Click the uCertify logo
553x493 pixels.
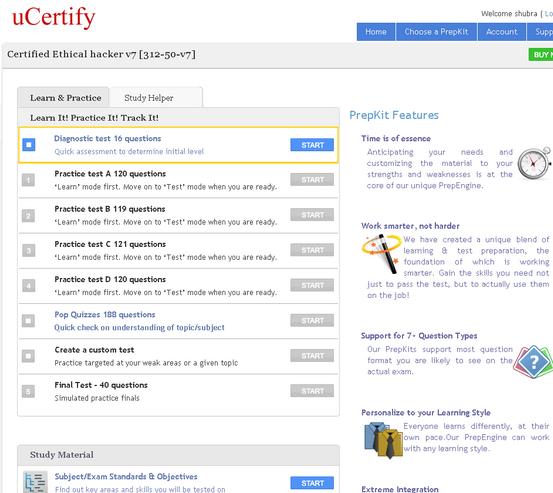pyautogui.click(x=54, y=17)
